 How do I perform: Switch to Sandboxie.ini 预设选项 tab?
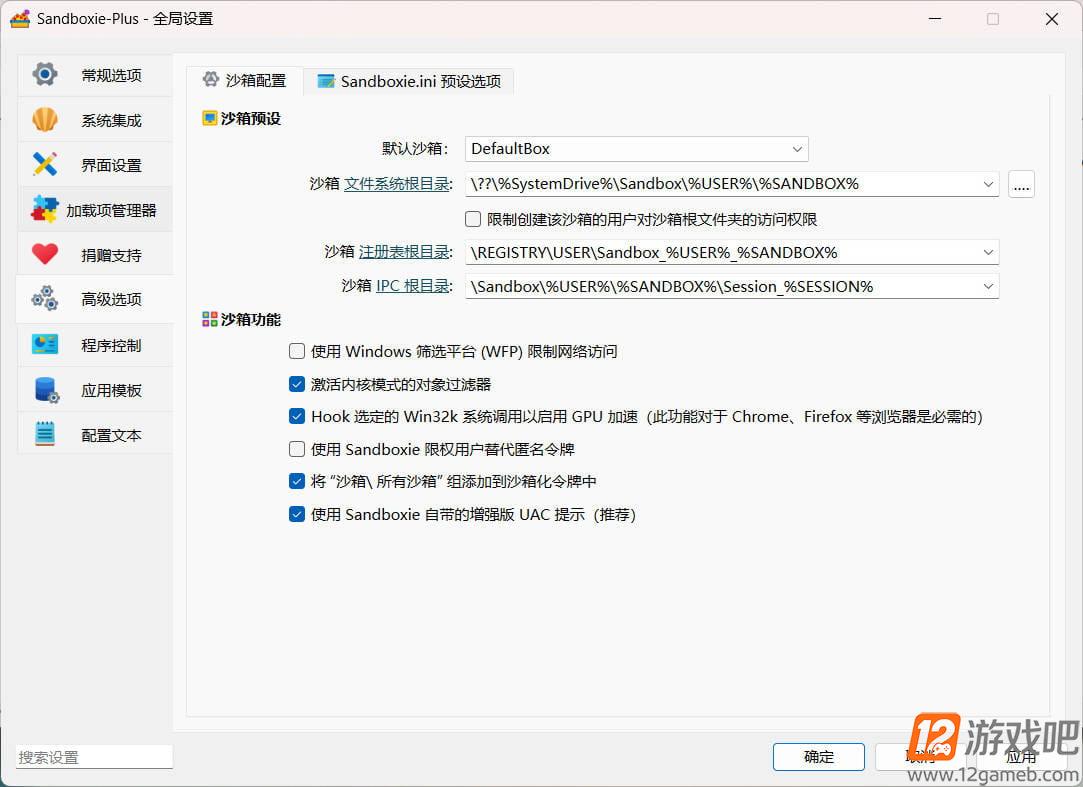click(409, 82)
